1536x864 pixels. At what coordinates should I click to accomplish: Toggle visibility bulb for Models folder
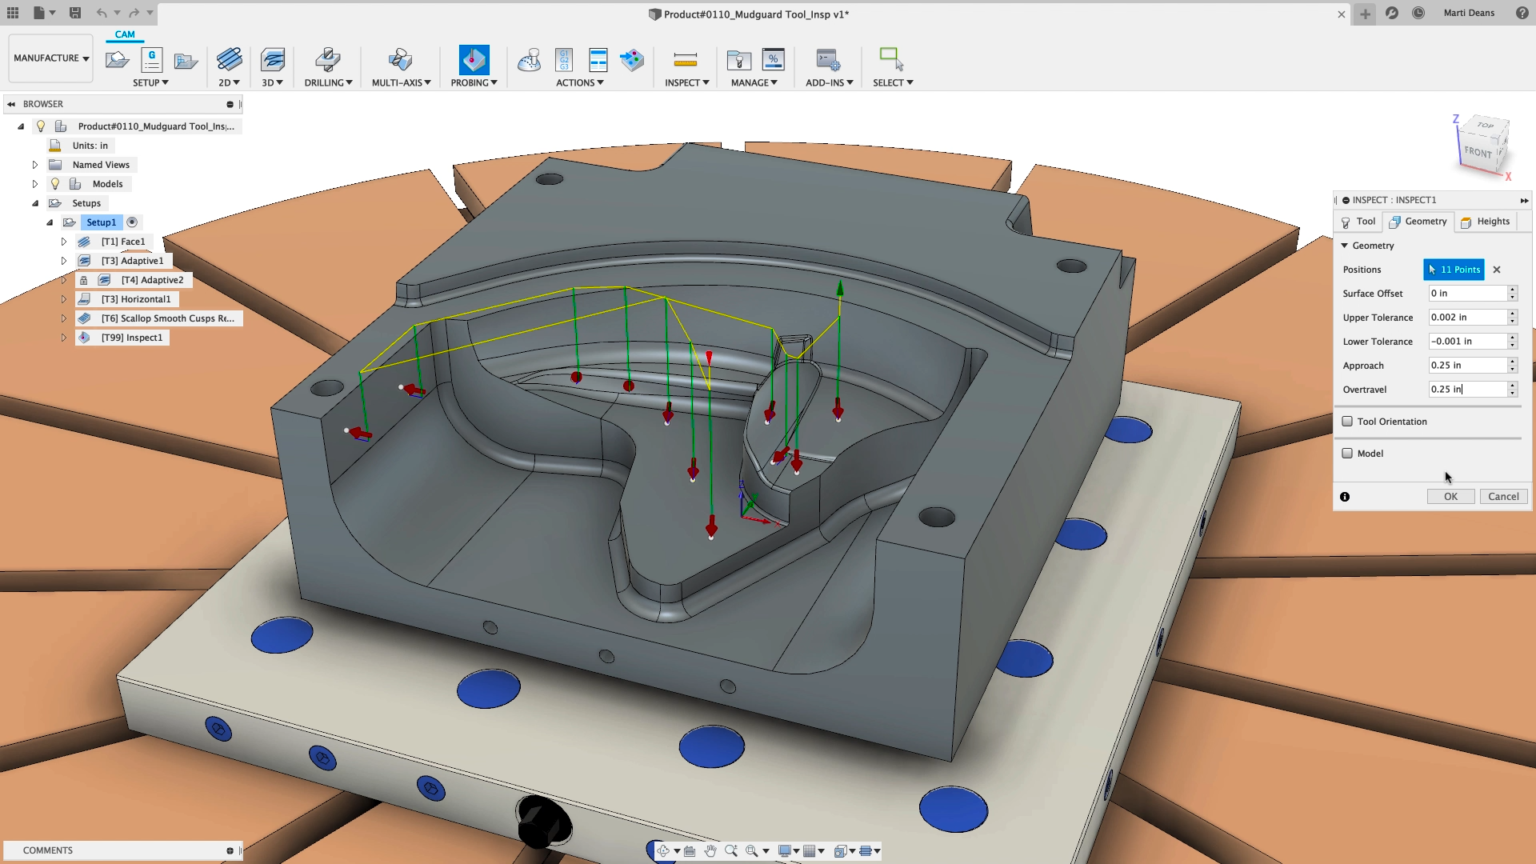pyautogui.click(x=55, y=184)
